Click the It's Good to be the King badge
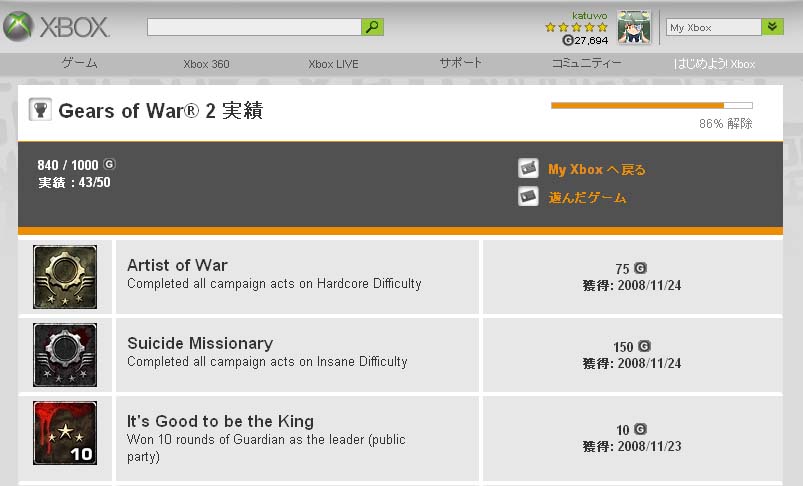The width and height of the screenshot is (803, 486). pos(65,433)
